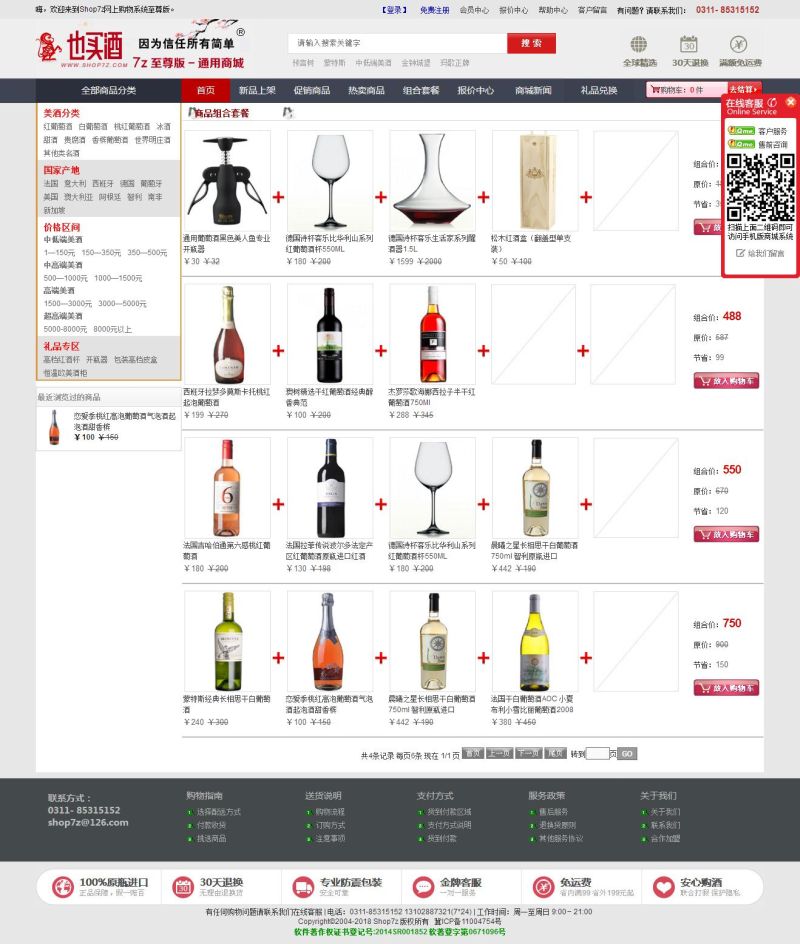
Task: Go to the 上一页 previous page
Action: click(x=499, y=754)
